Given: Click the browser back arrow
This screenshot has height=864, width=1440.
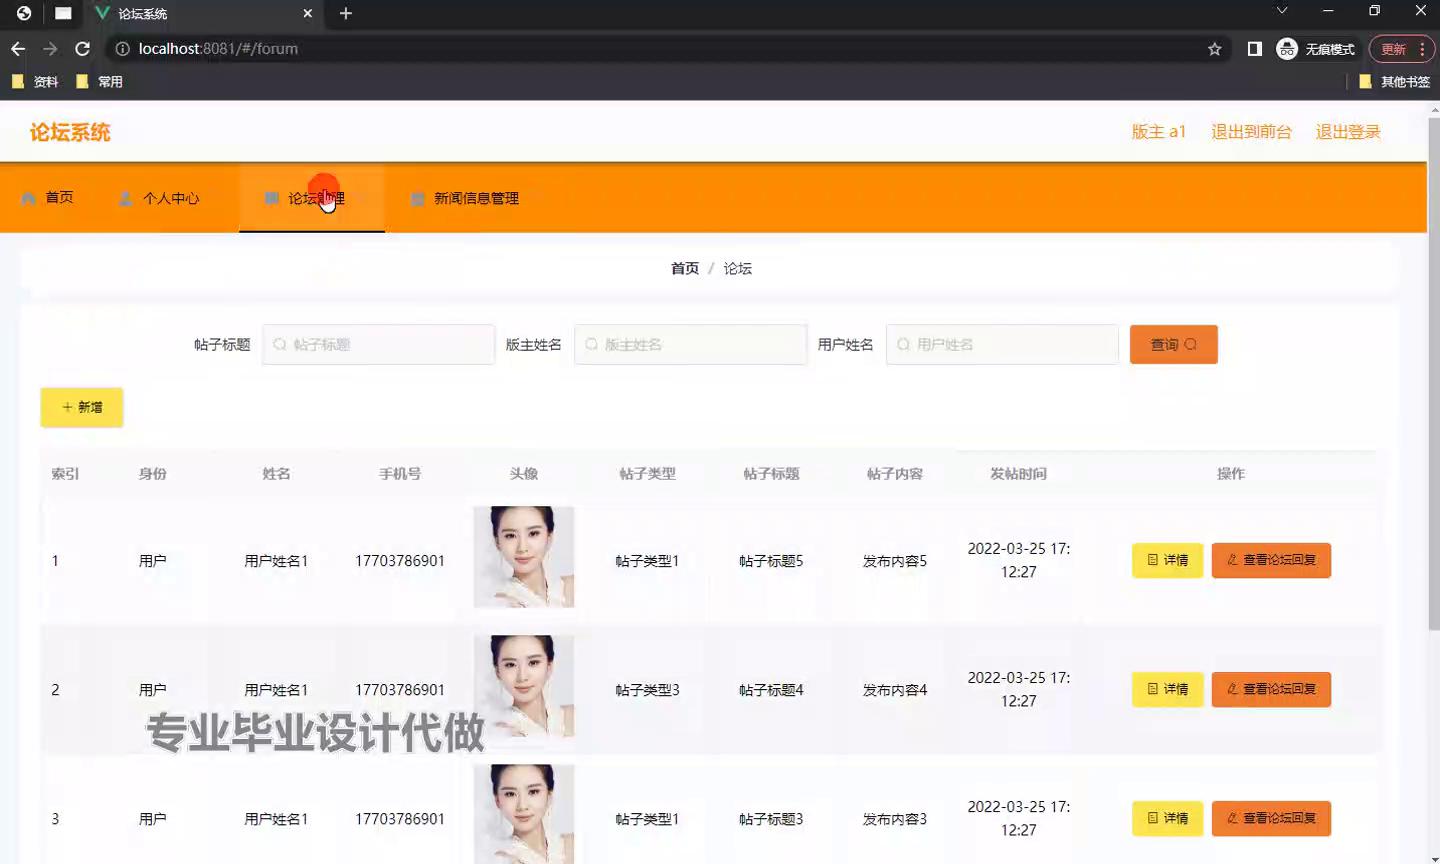Looking at the screenshot, I should (x=18, y=49).
